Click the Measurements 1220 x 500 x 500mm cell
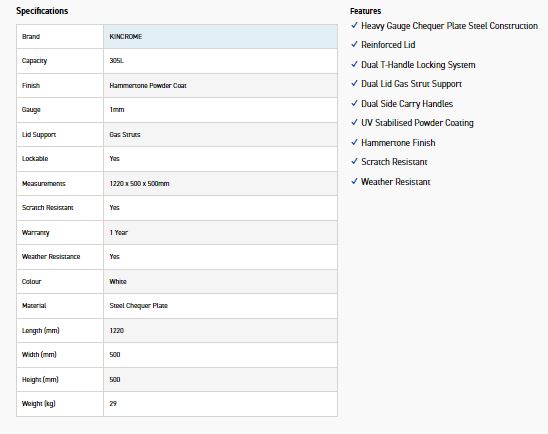 pyautogui.click(x=221, y=183)
